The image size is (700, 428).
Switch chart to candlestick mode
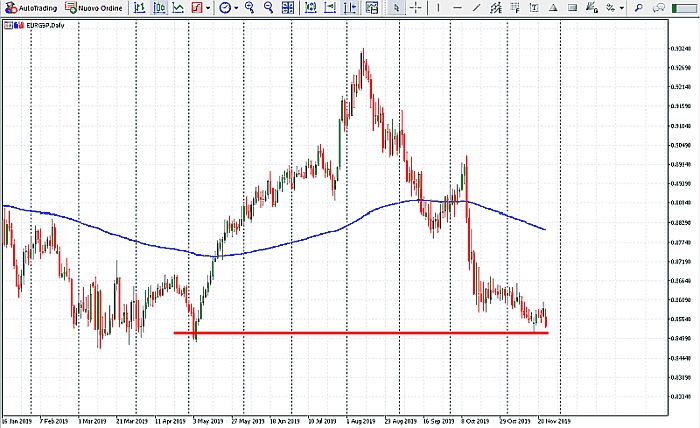(158, 8)
